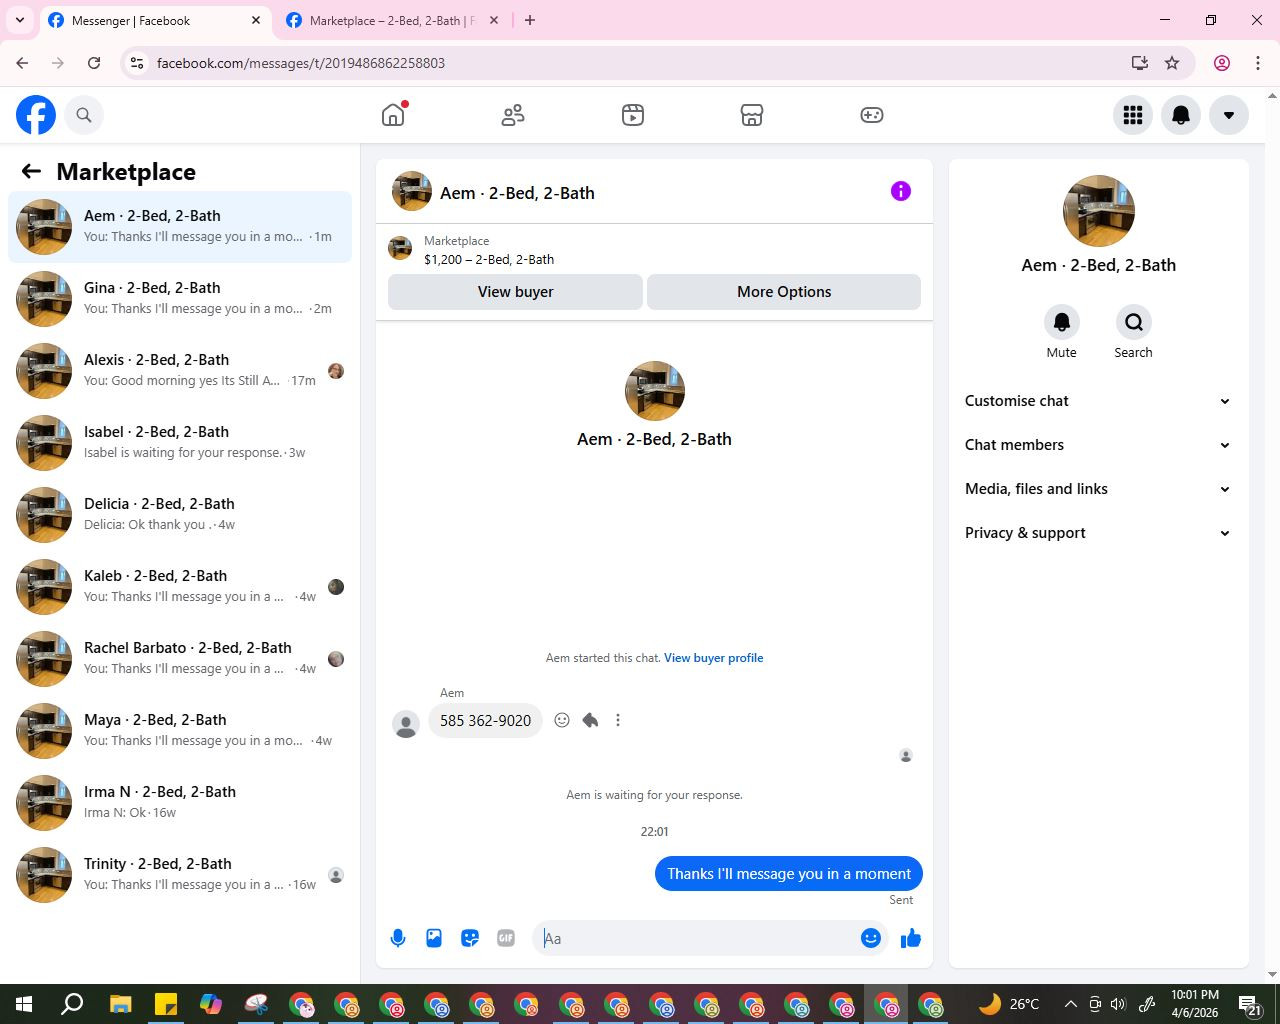Open the Friends icon in top navigation
Viewport: 1280px width, 1024px height.
coord(513,115)
